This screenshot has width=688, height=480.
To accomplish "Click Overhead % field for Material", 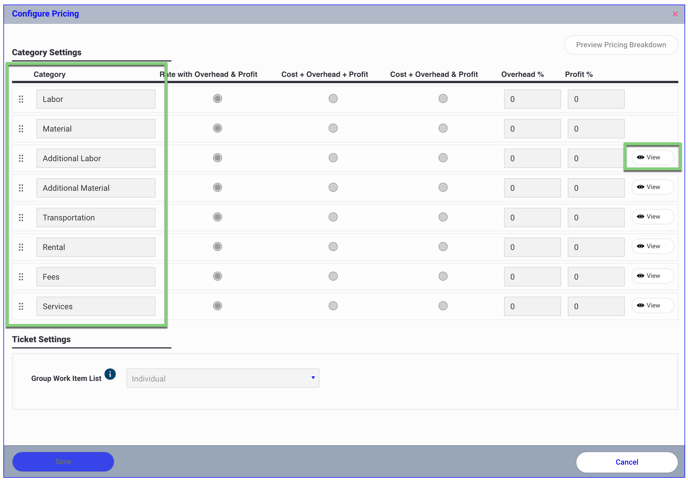I will [x=532, y=129].
